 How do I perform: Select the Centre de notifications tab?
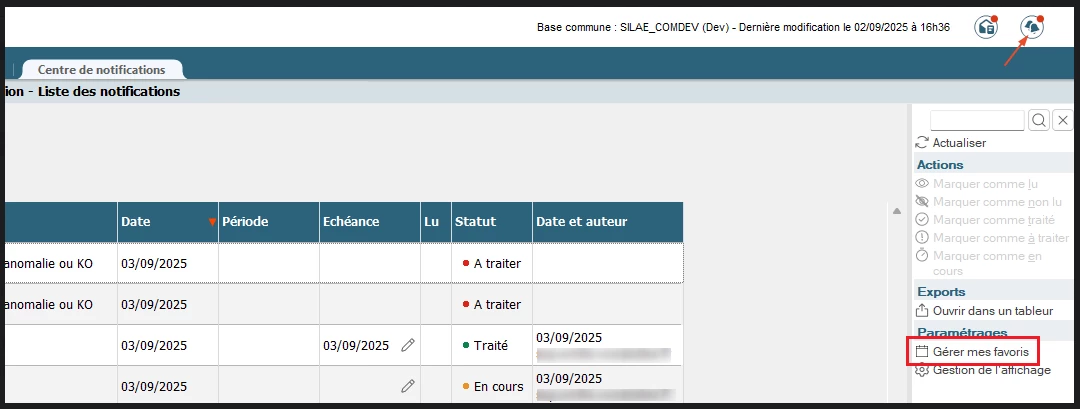101,70
